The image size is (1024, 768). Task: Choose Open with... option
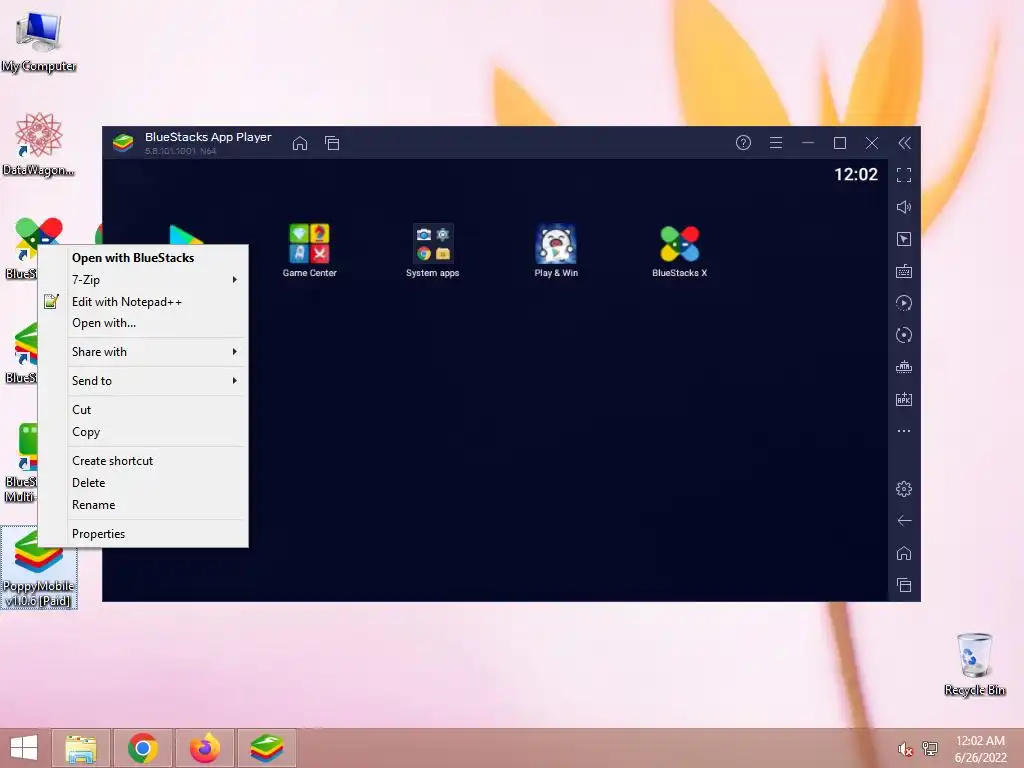click(144, 323)
